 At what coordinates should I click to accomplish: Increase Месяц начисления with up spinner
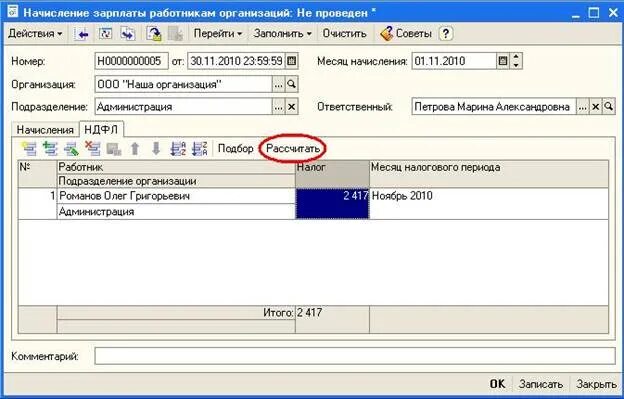coord(516,57)
